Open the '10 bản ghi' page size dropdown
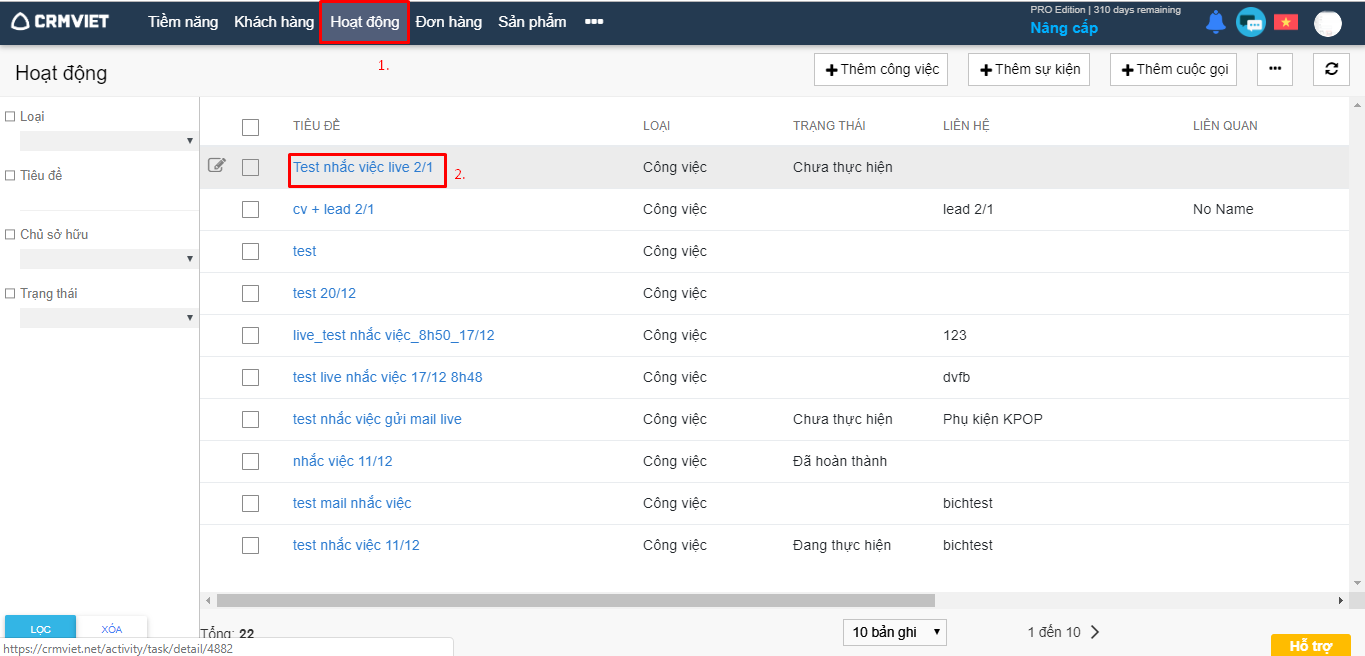Screen dimensions: 1365x656 click(x=894, y=632)
